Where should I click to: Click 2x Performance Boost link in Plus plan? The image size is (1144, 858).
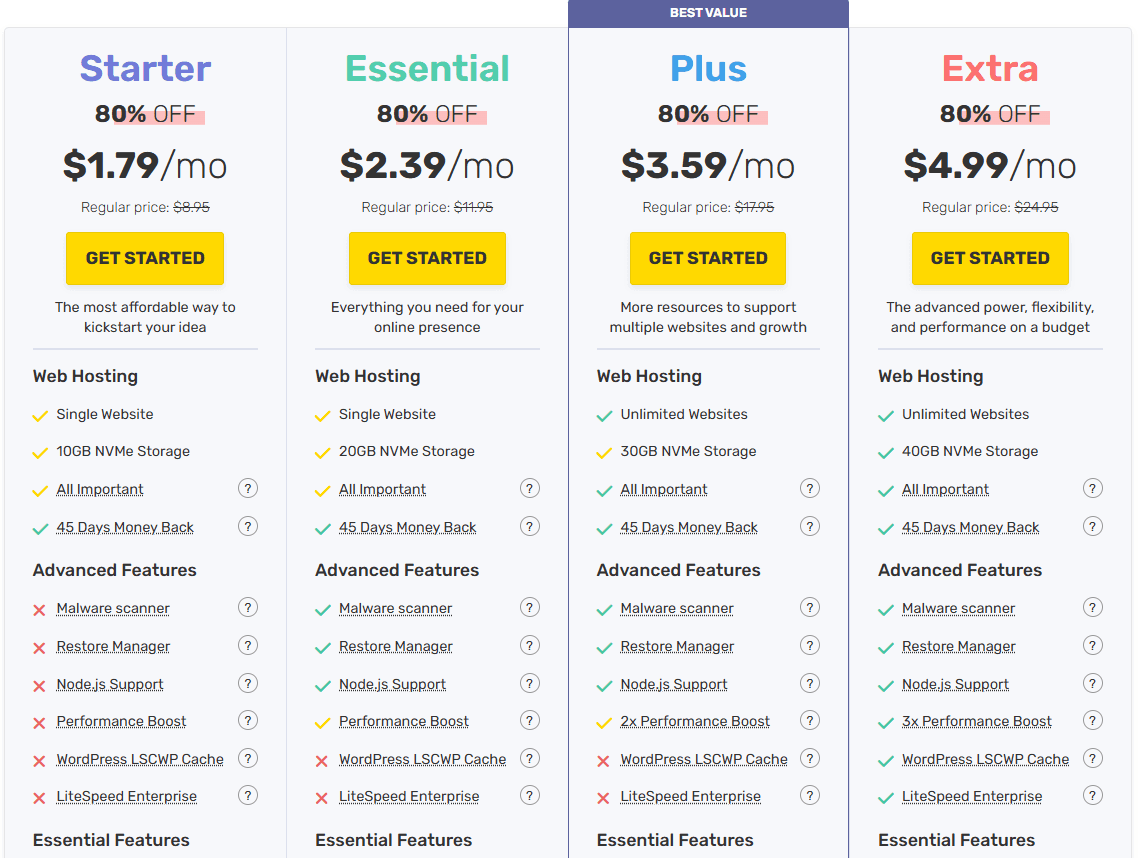[695, 721]
